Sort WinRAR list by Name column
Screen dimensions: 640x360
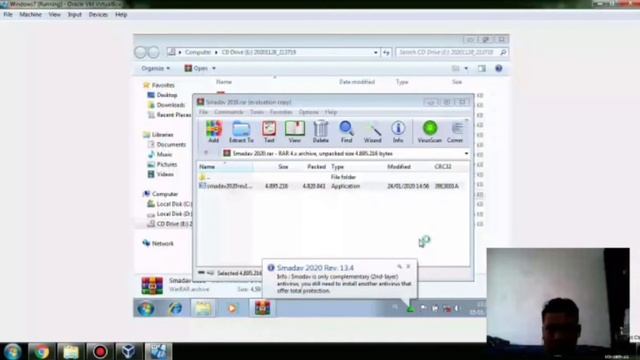207,167
